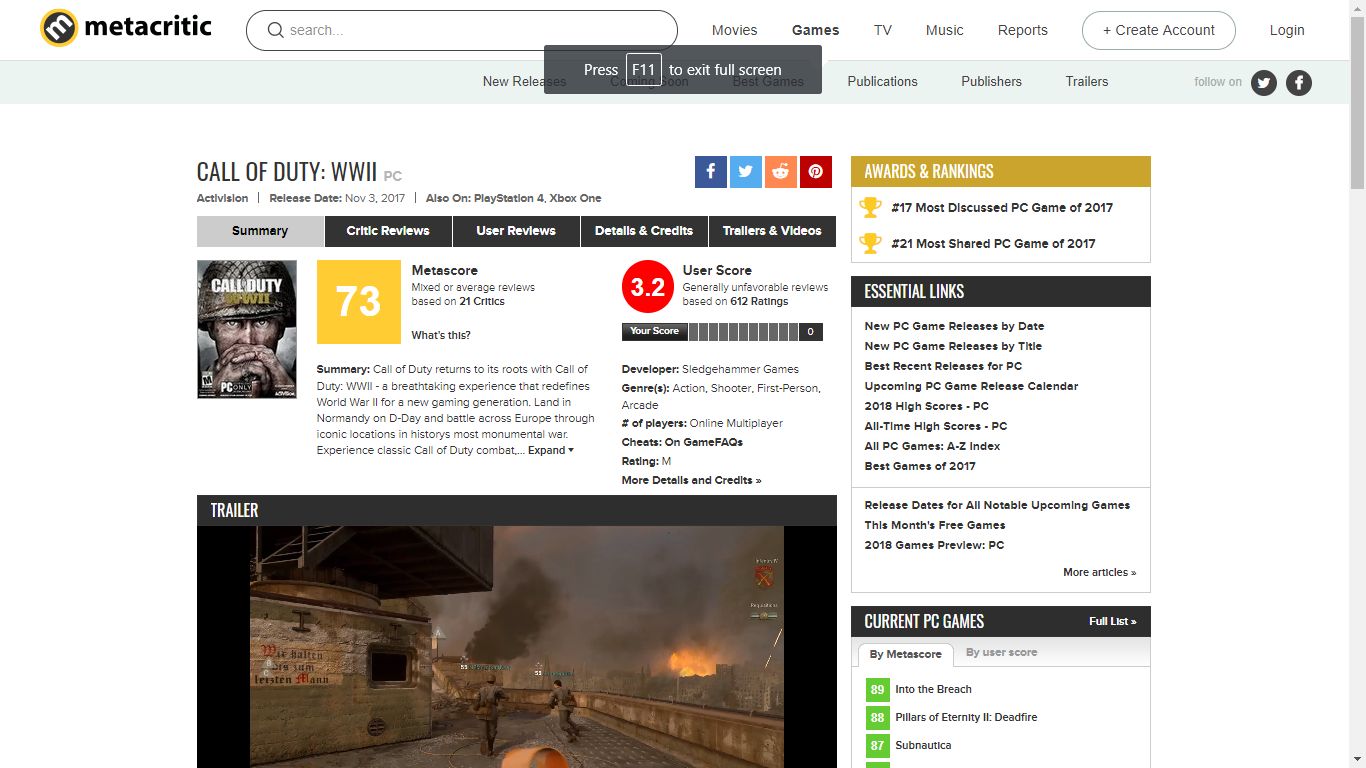Open This Month's Free Games link
The width and height of the screenshot is (1366, 768).
point(935,525)
